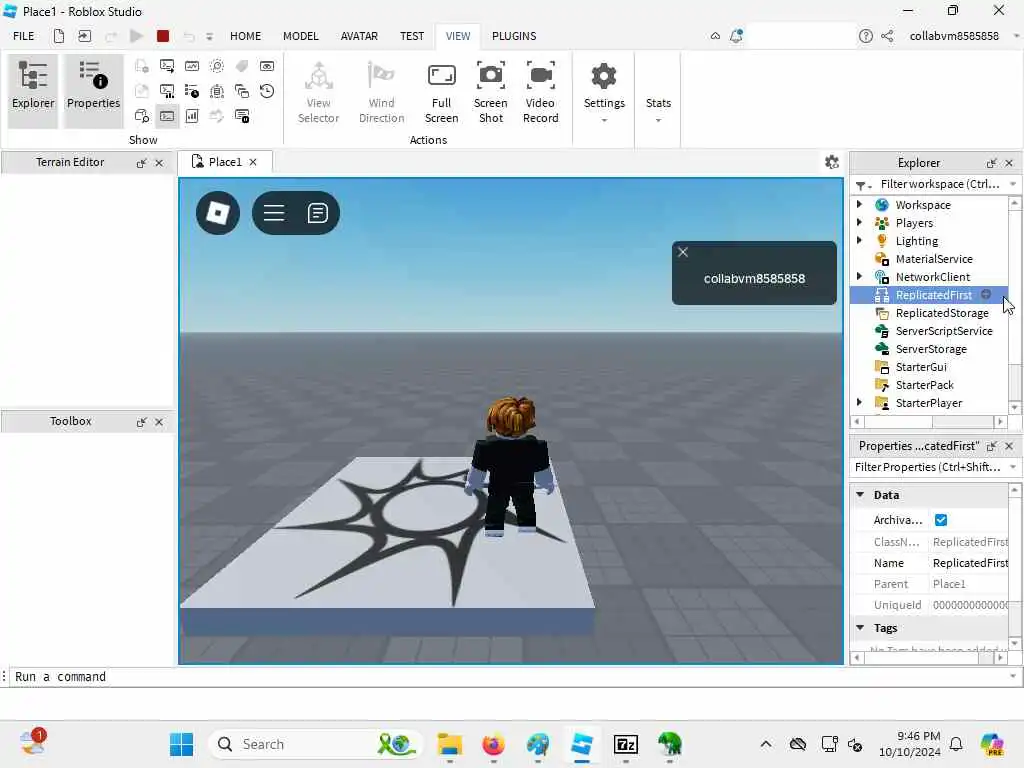Take a Screen Shot

click(490, 92)
